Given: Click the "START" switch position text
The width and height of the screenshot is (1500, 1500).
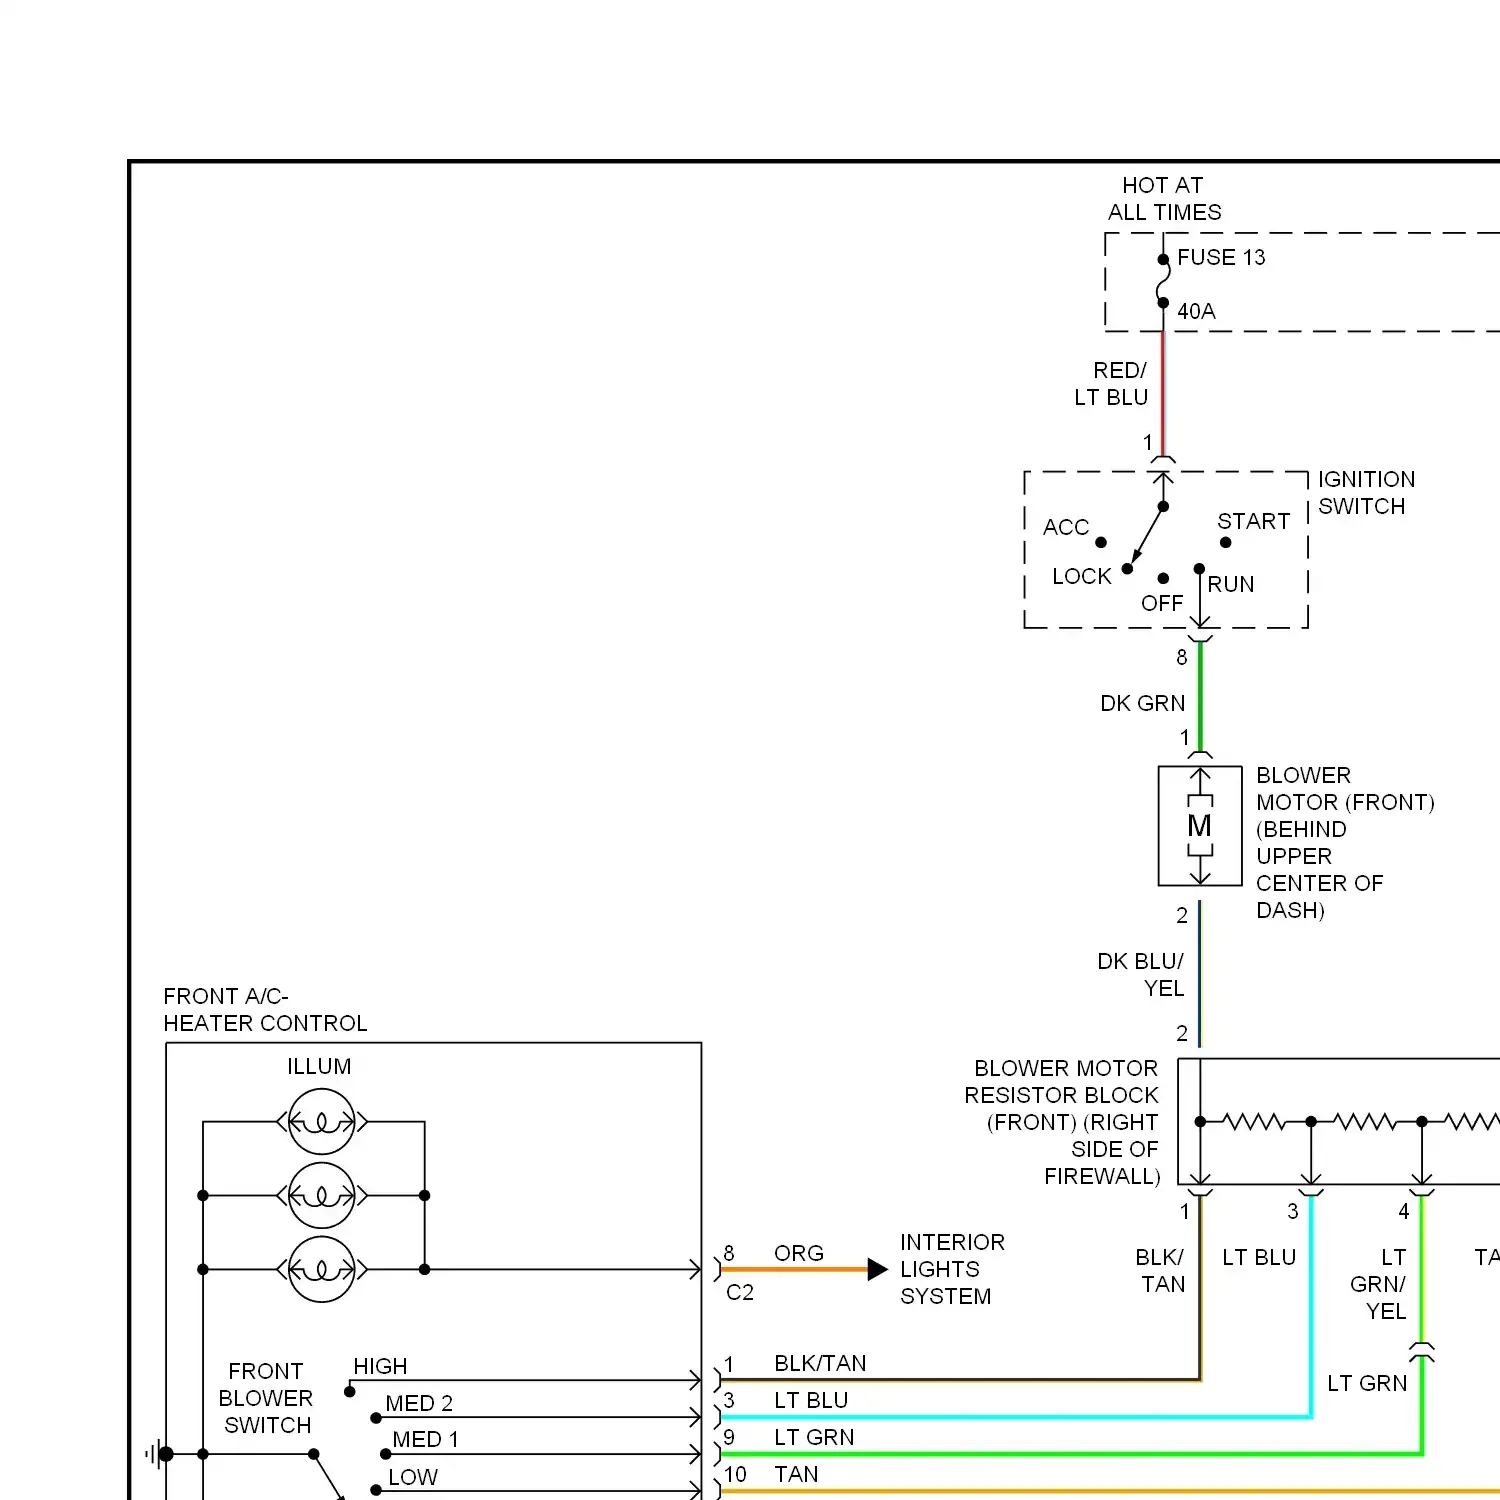Looking at the screenshot, I should pyautogui.click(x=1253, y=521).
